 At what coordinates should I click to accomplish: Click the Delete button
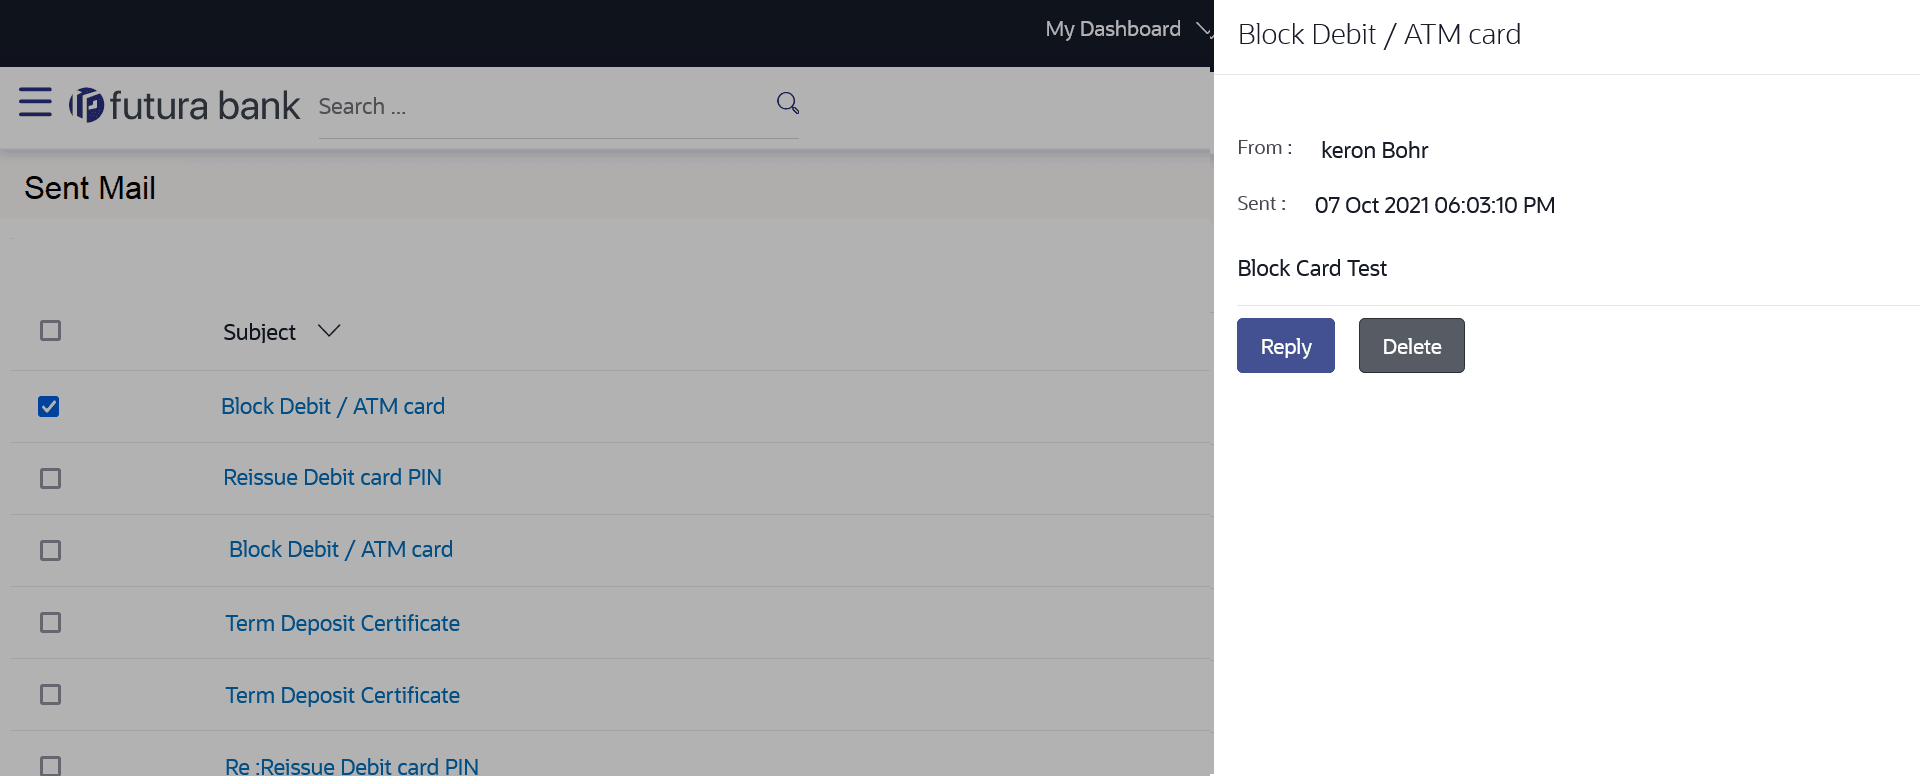tap(1412, 346)
